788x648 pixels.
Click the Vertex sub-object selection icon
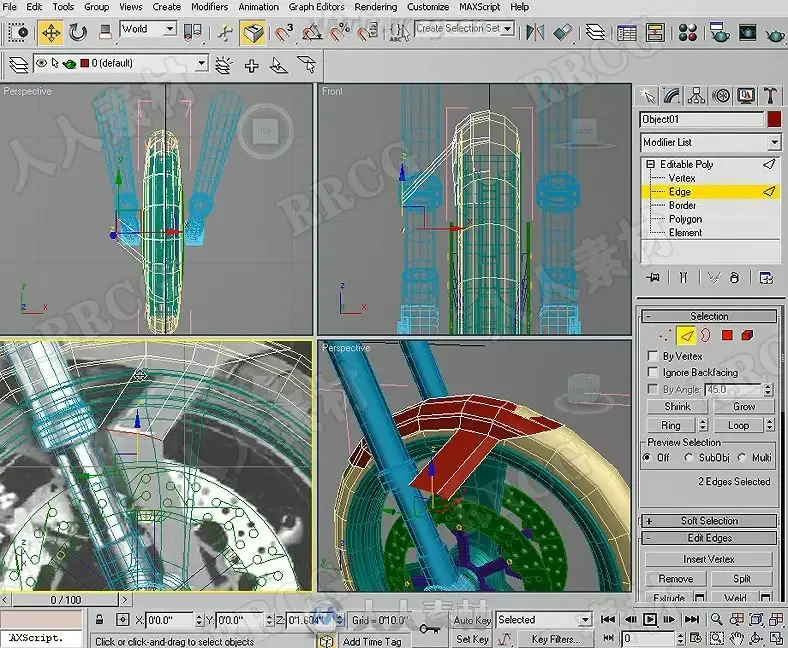[x=663, y=335]
